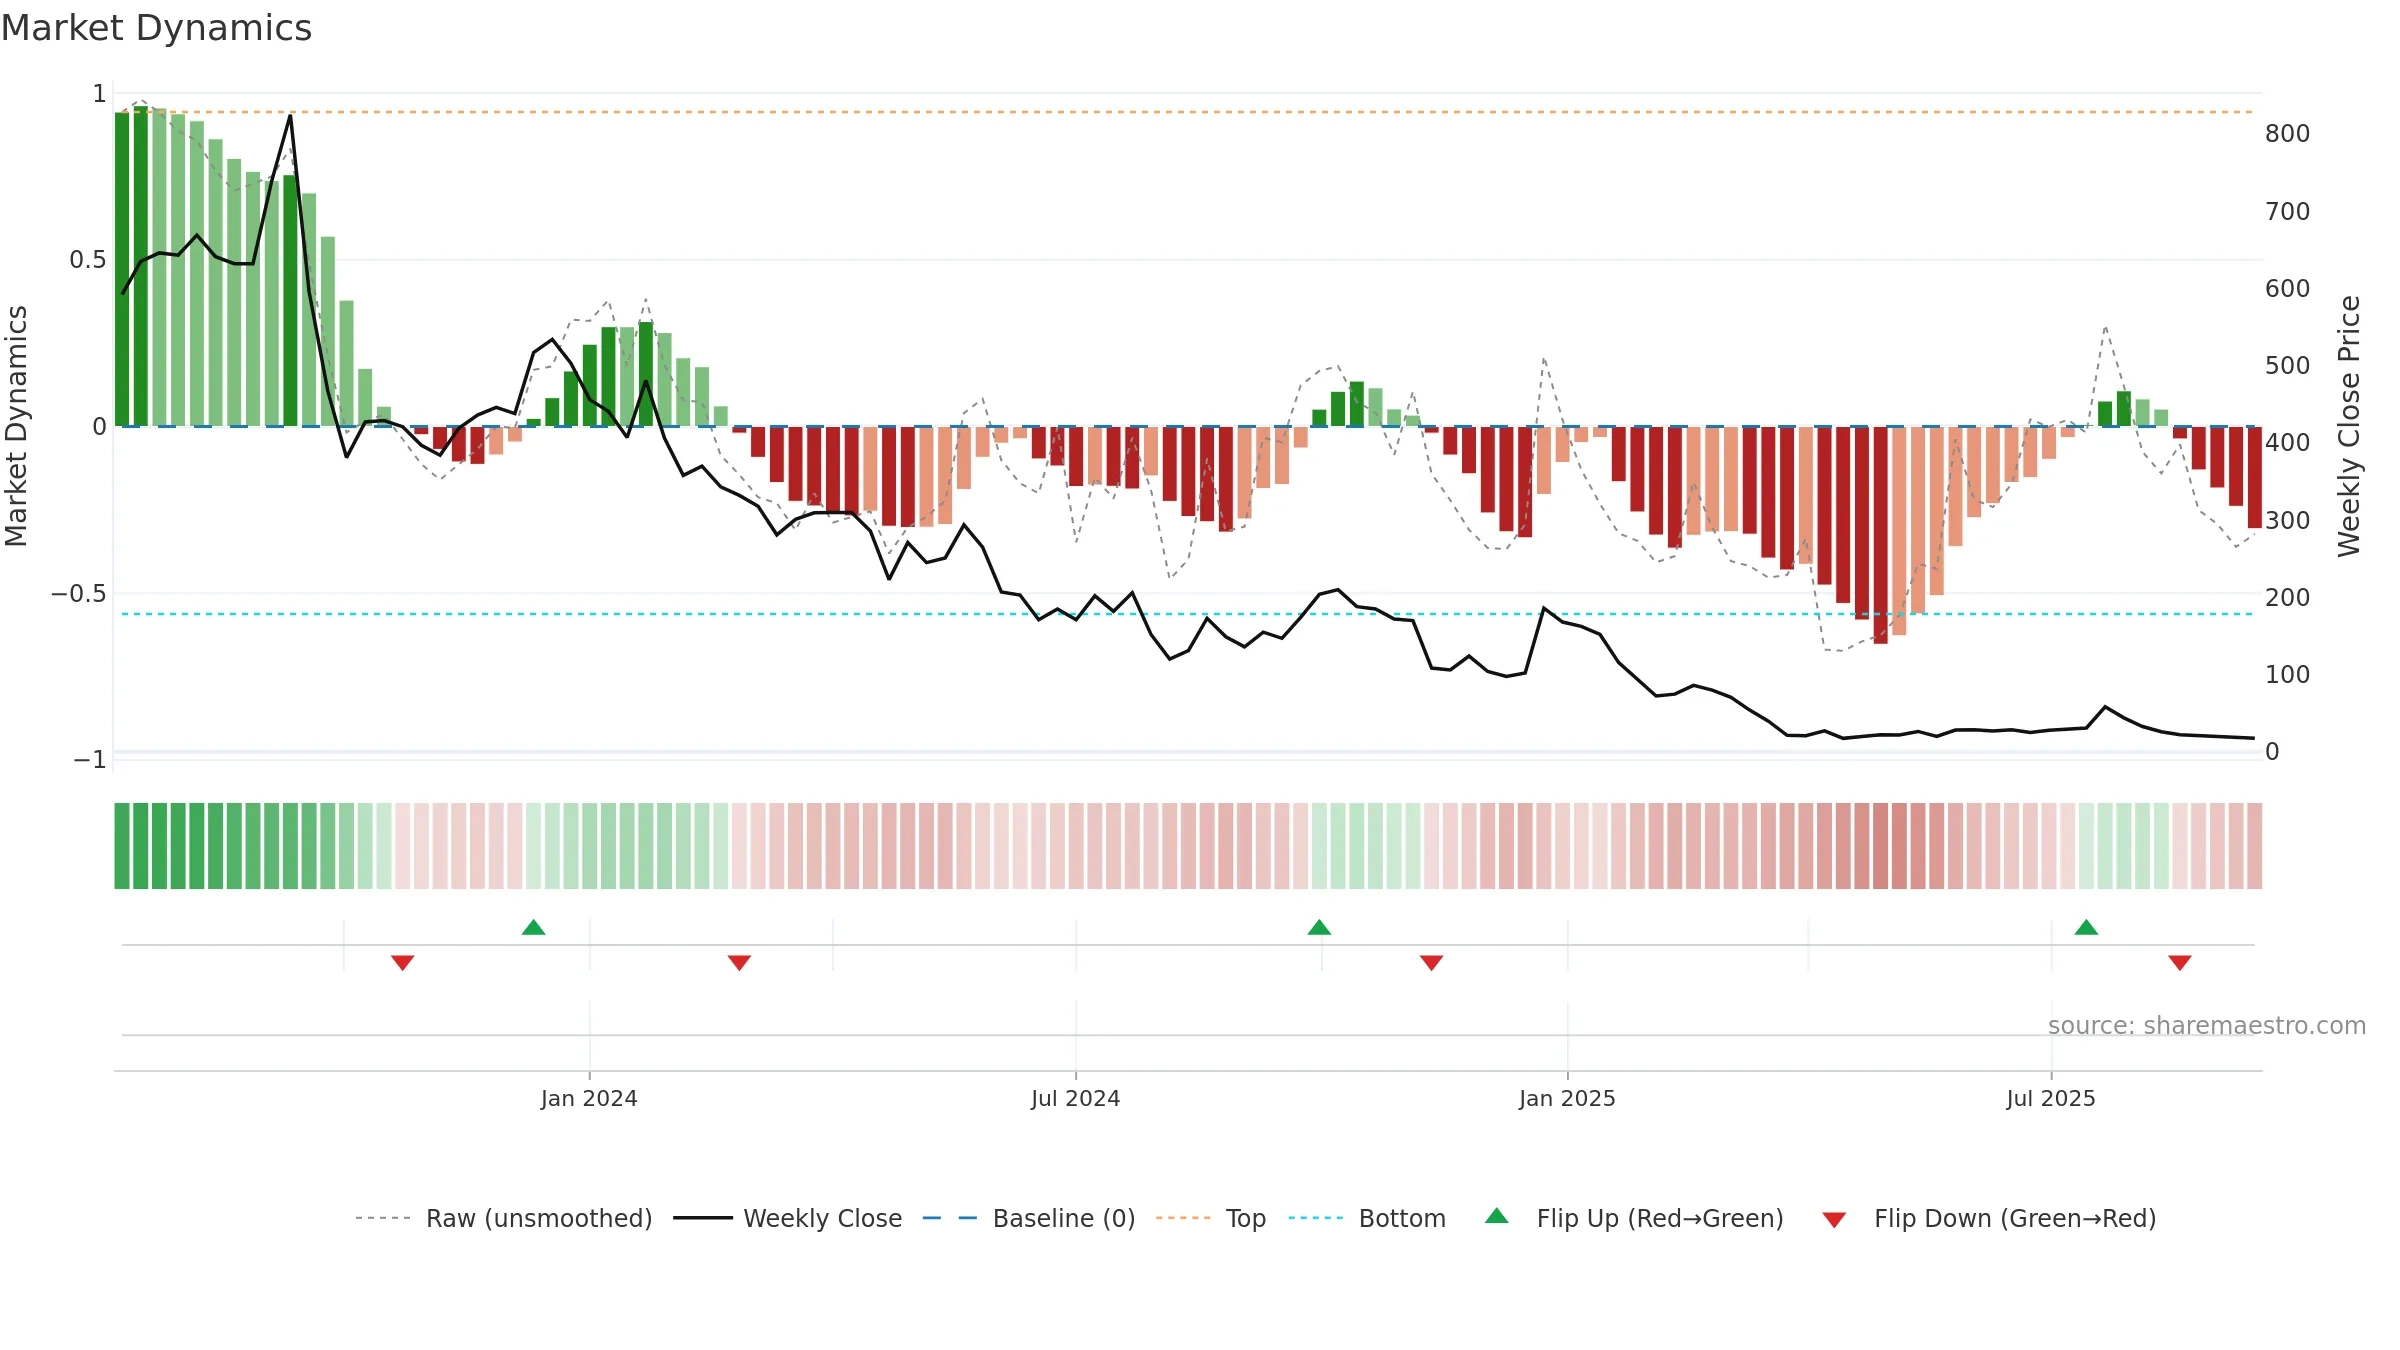The image size is (2400, 1350).
Task: Click the first dark green cell in the heatmap strip
Action: [122, 846]
